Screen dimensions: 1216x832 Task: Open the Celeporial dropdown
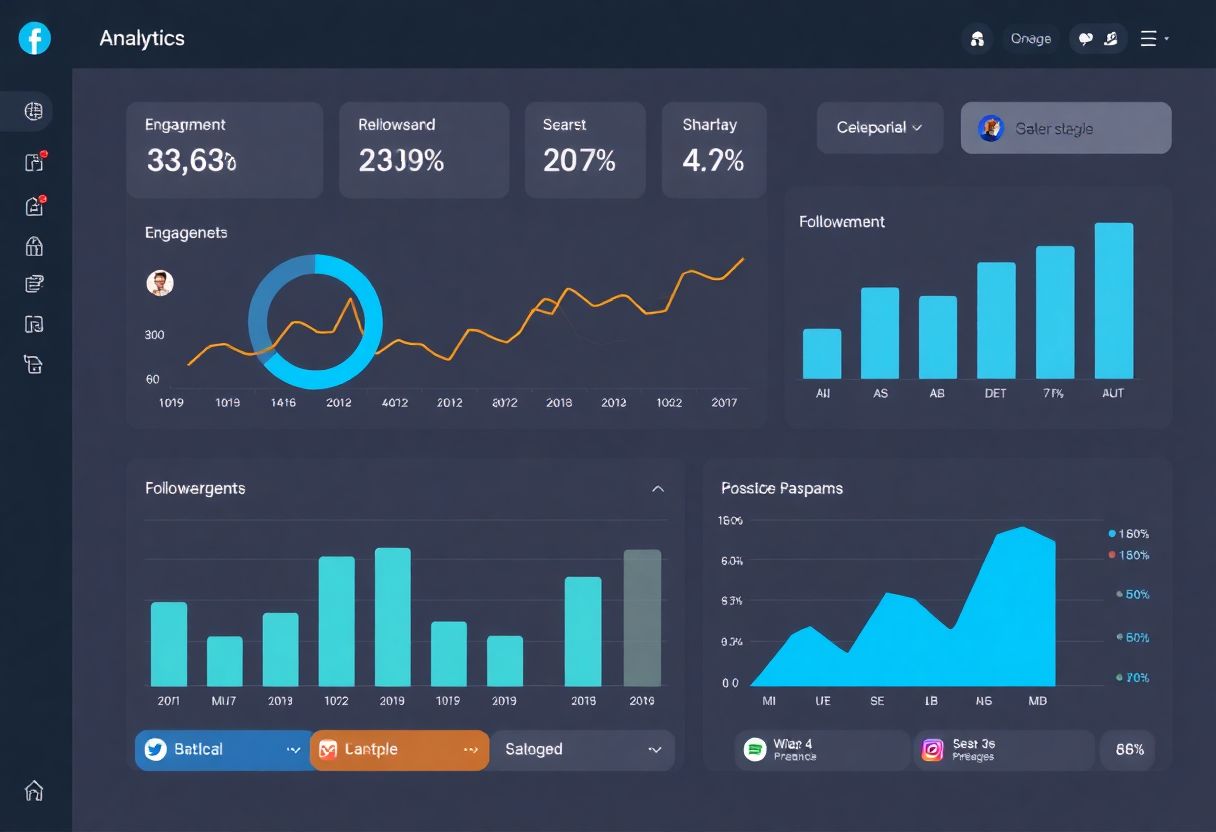click(879, 128)
